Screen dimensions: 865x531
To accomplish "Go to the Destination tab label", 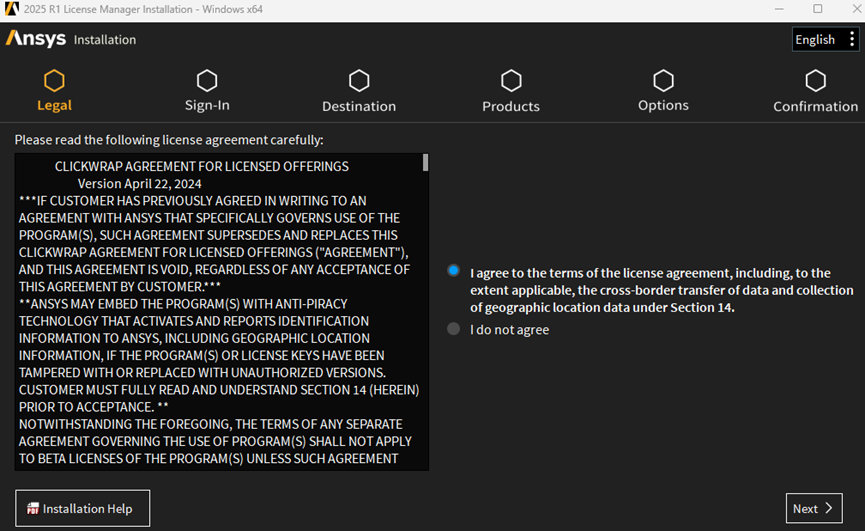I will pyautogui.click(x=359, y=106).
